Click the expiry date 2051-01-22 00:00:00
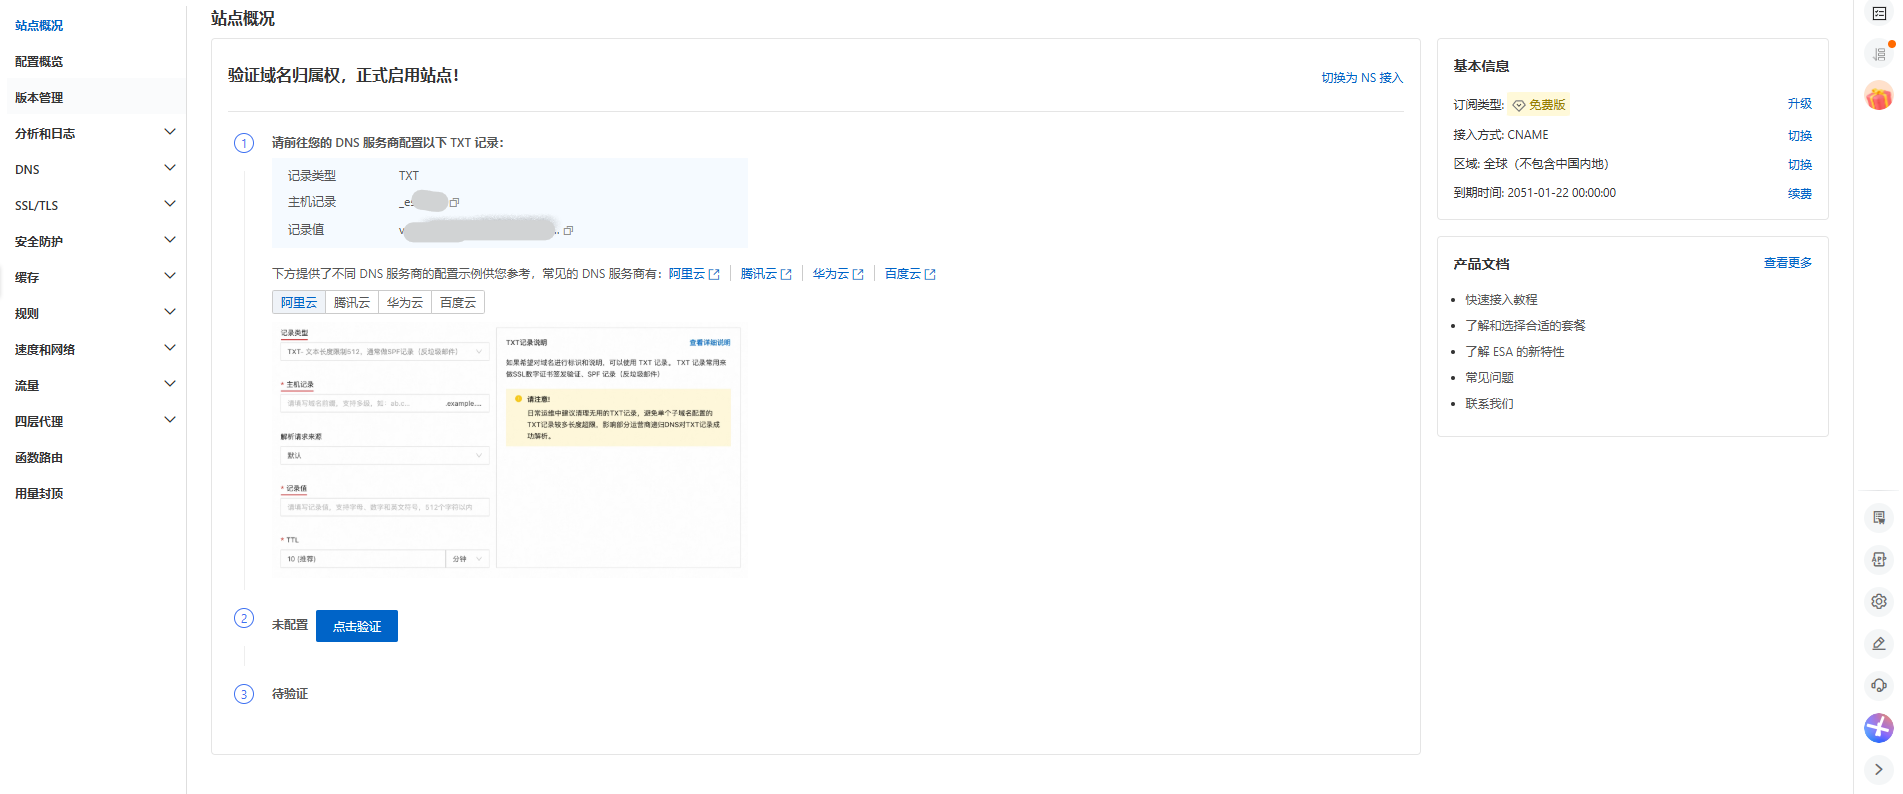Screen dimensions: 1903x794 click(x=1561, y=193)
